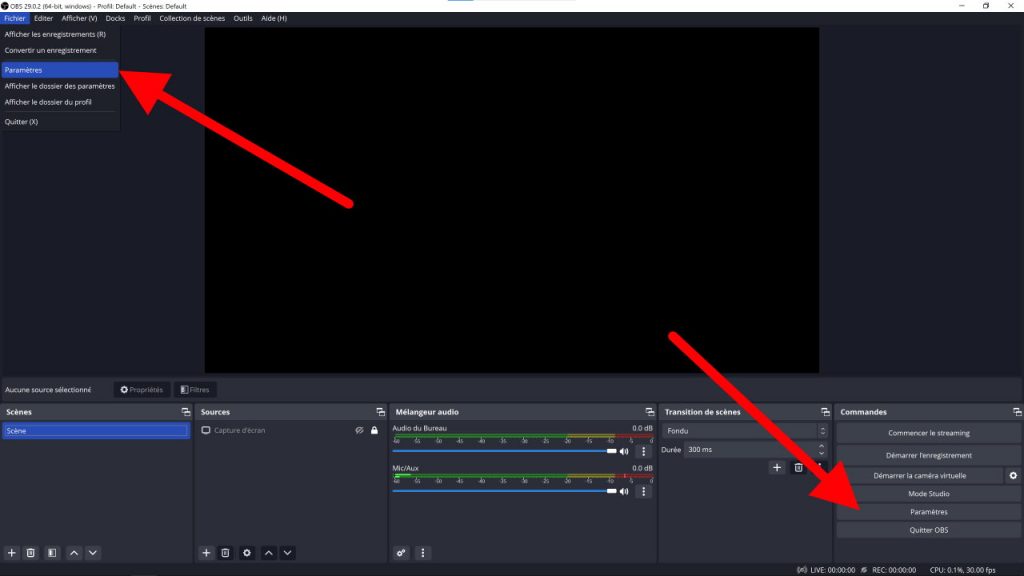The image size is (1024, 576).
Task: Open source properties with the gear icon
Action: pos(246,552)
